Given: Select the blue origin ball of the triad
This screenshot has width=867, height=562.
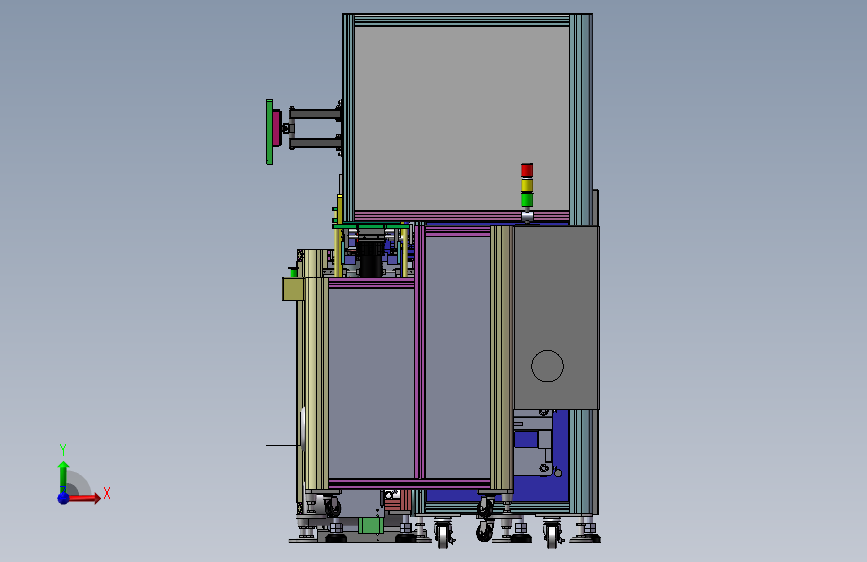Looking at the screenshot, I should (x=64, y=498).
